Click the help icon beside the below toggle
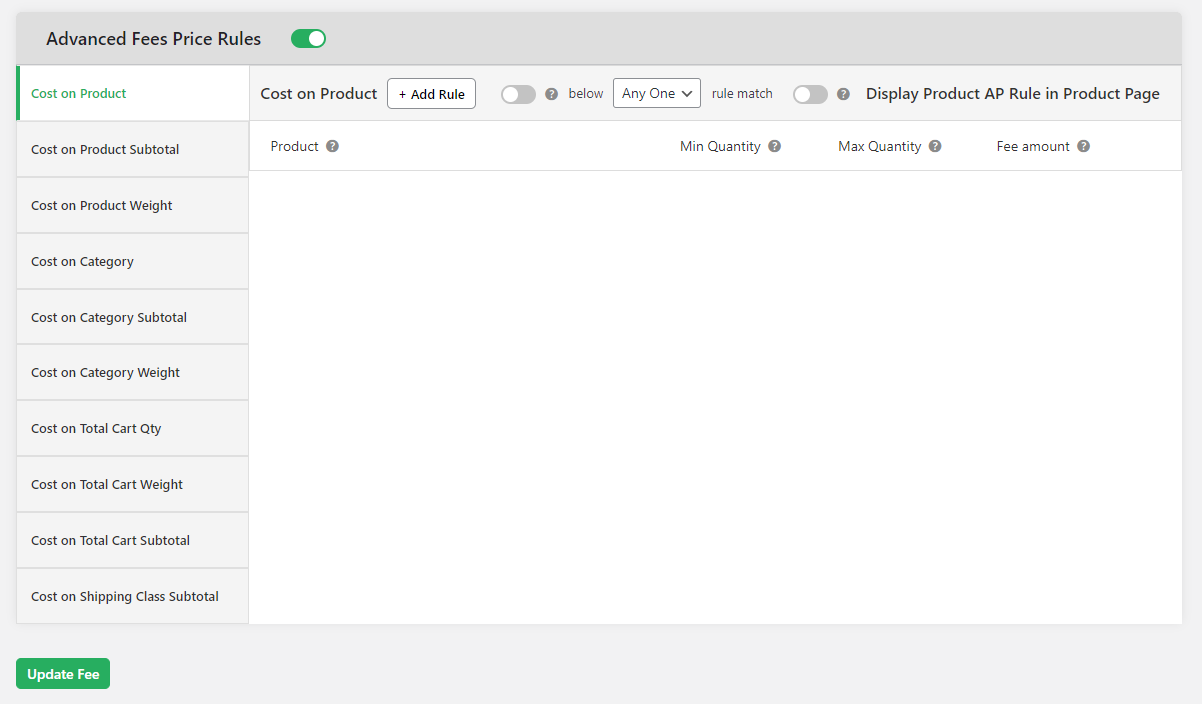This screenshot has width=1202, height=704. coord(551,93)
